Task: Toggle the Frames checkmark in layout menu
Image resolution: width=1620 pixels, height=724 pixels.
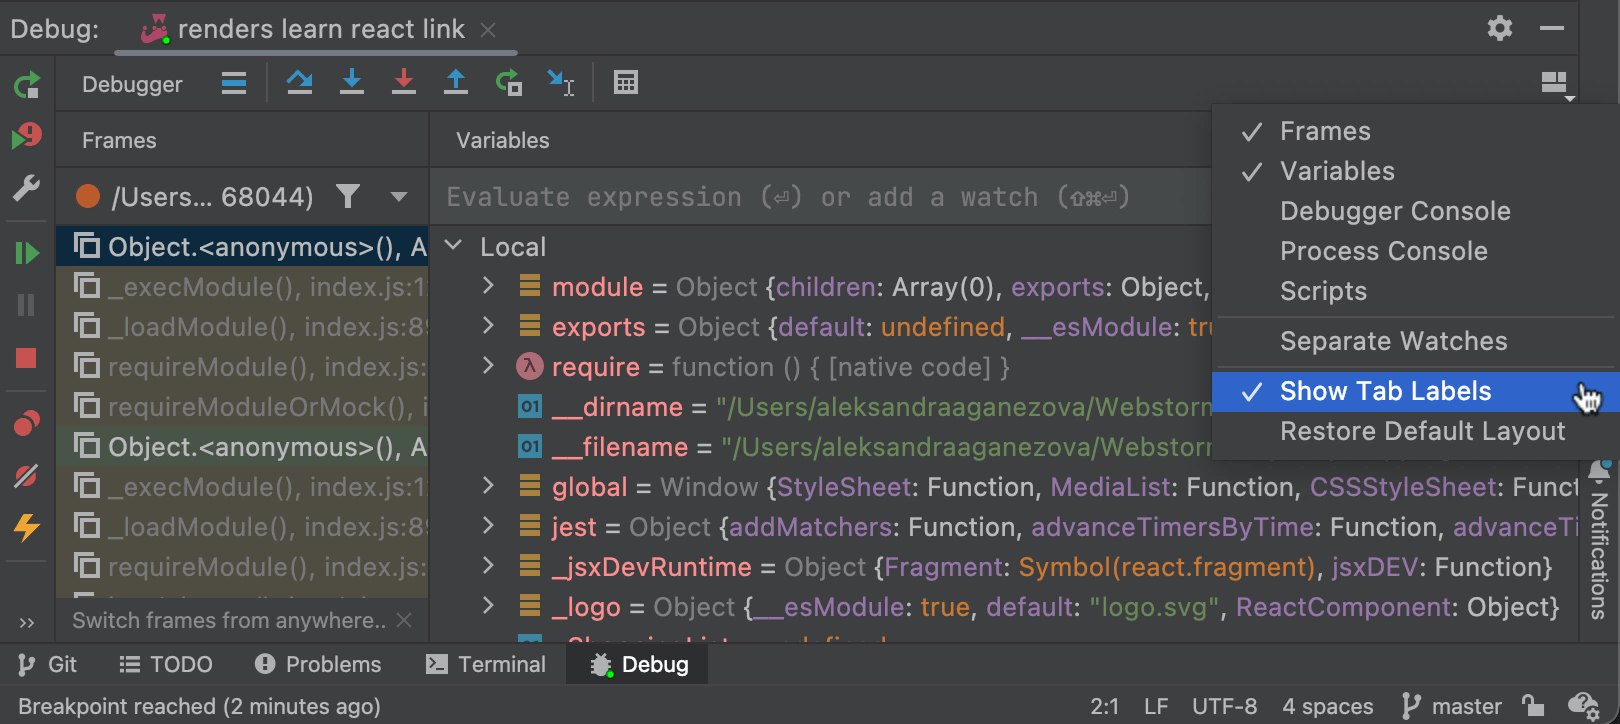Action: [x=1325, y=132]
